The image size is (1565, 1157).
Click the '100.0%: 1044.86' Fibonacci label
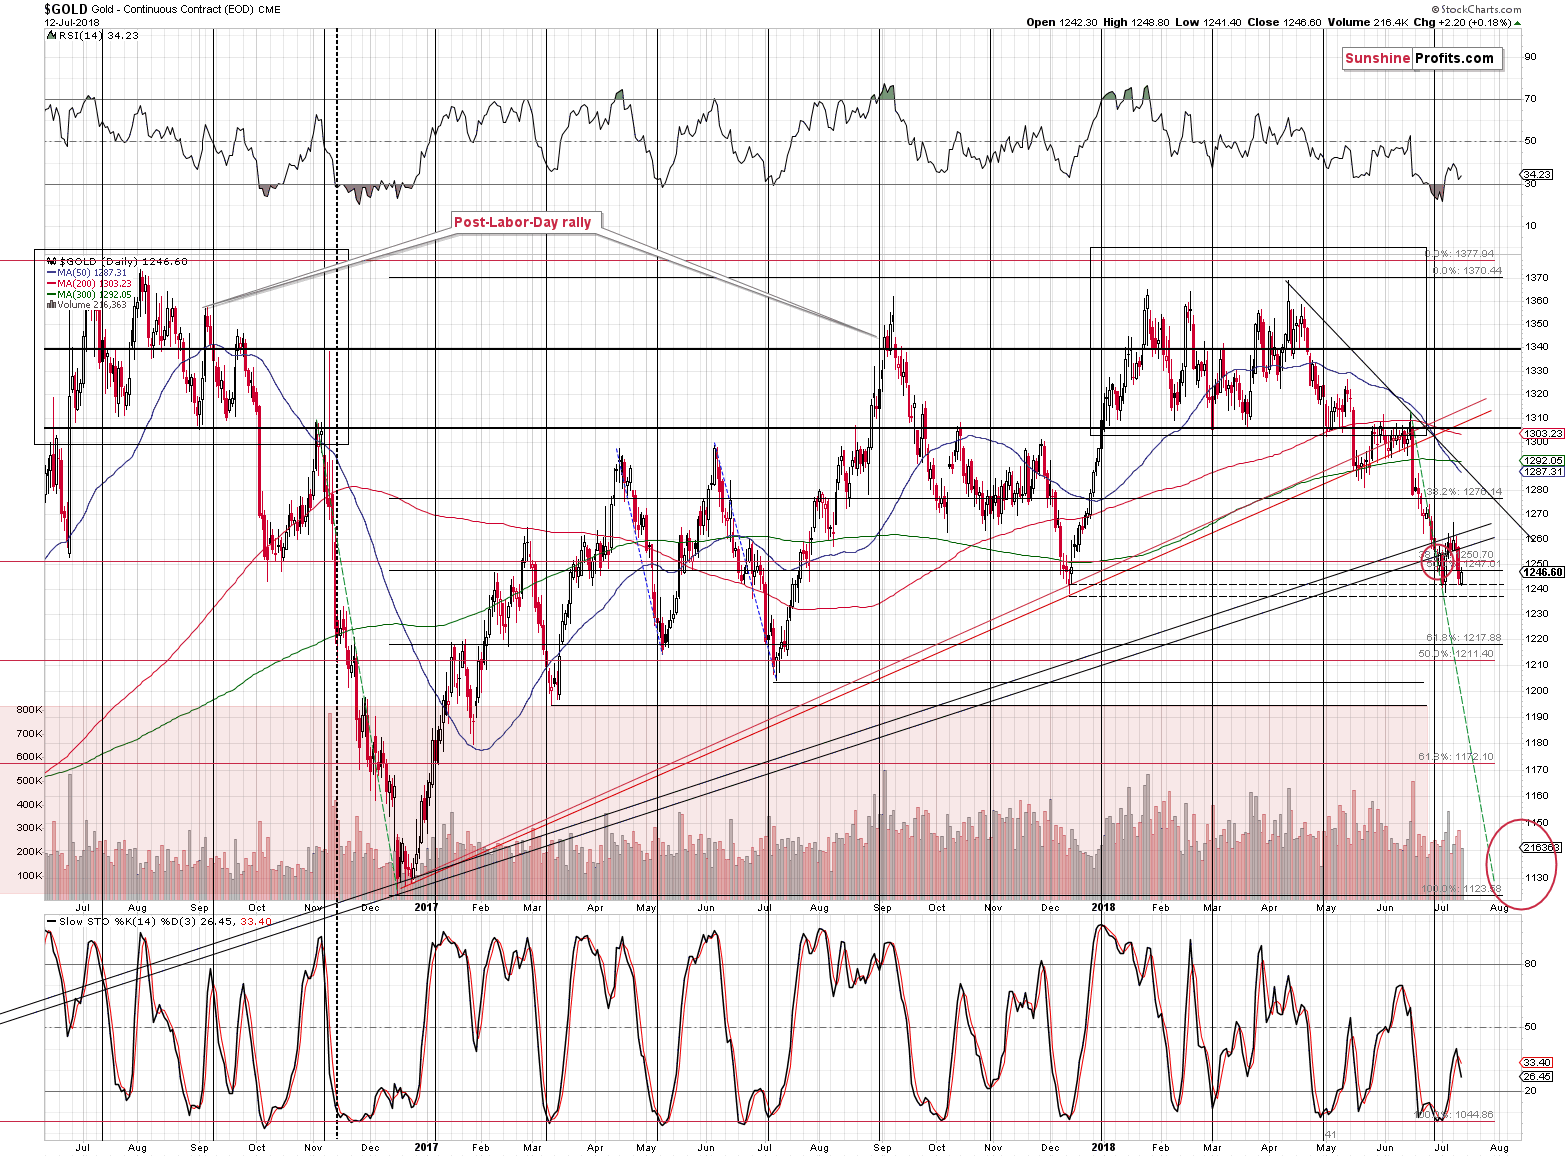1454,1114
